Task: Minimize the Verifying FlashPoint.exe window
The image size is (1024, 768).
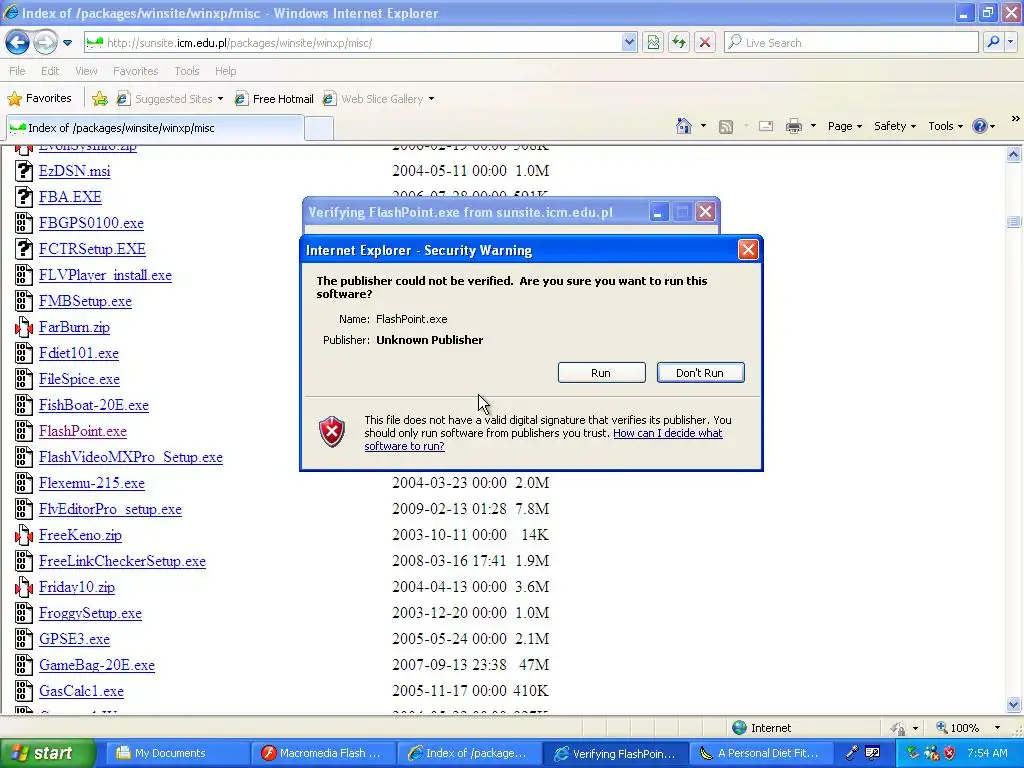Action: [658, 212]
